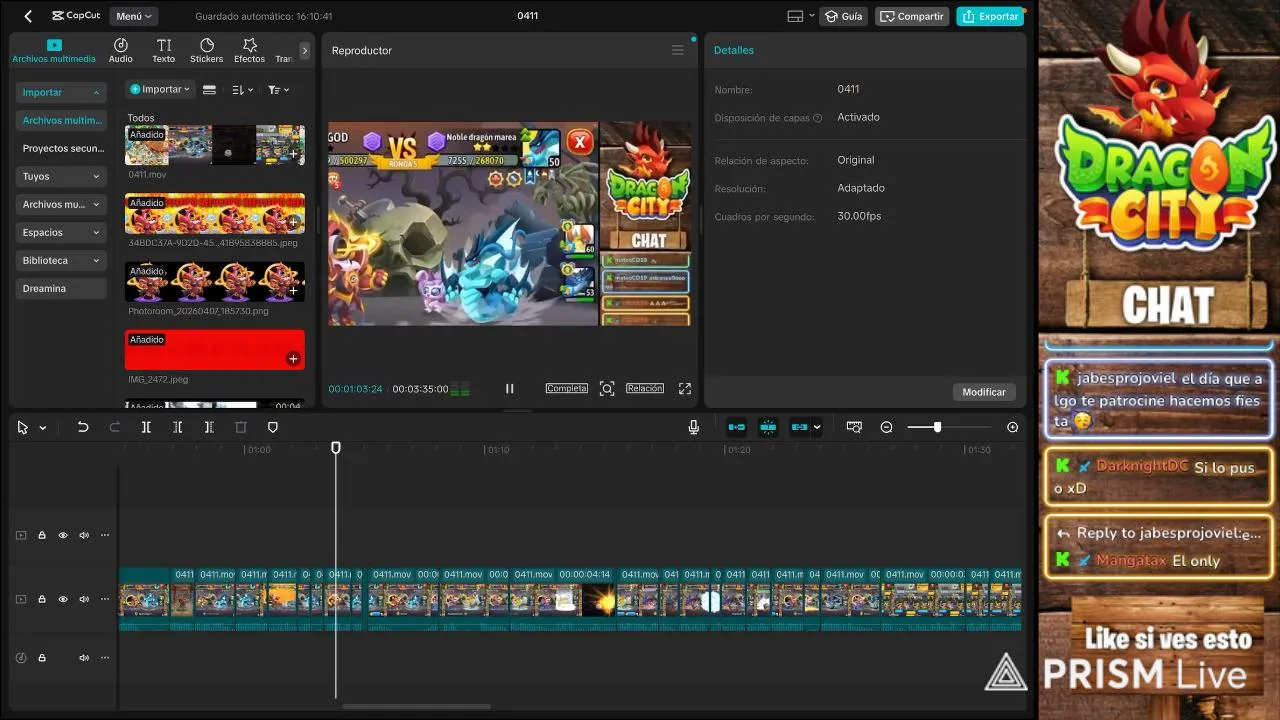Show more tool tabs with right chevron
The width and height of the screenshot is (1280, 720).
305,50
